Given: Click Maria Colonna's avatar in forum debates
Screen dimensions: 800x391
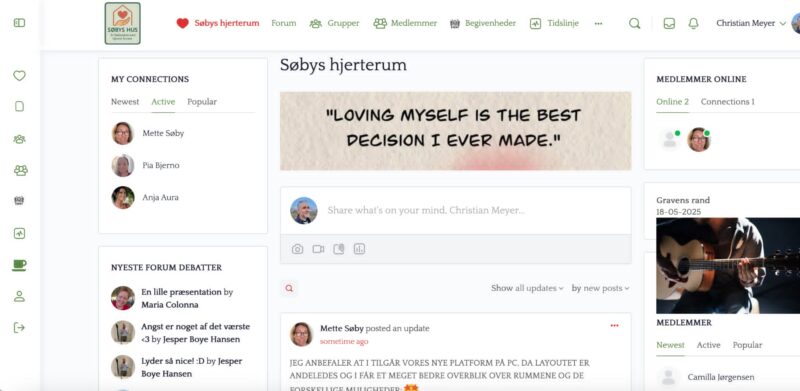Looking at the screenshot, I should click(x=122, y=298).
